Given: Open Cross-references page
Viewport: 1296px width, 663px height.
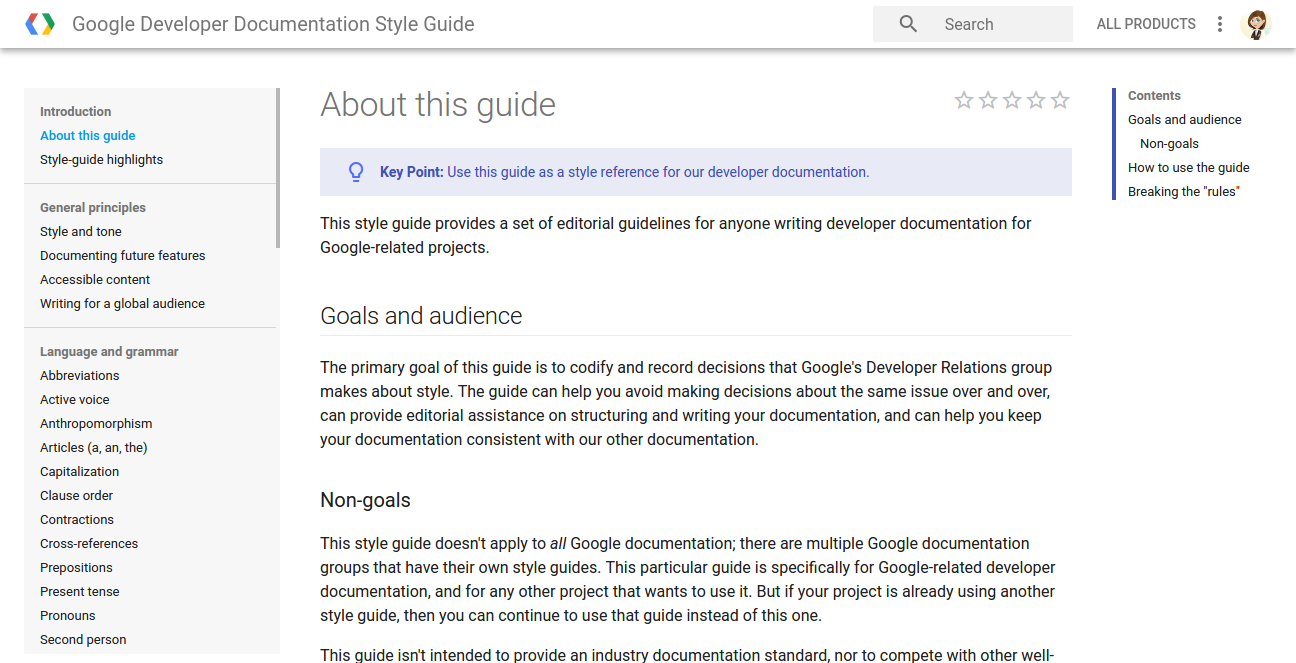Looking at the screenshot, I should (x=89, y=544).
